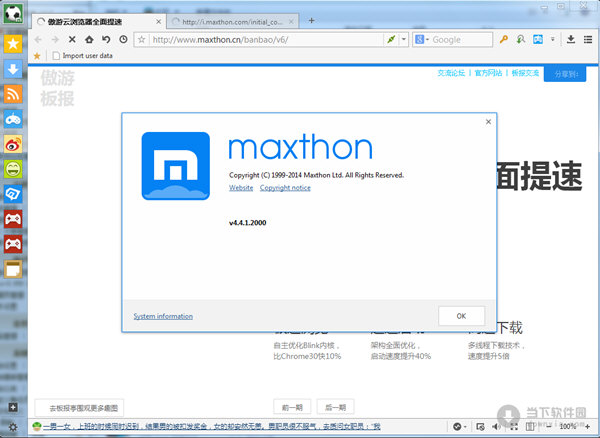
Task: Switch to the 傲游云浏览器全面提速 tab
Action: pos(98,22)
